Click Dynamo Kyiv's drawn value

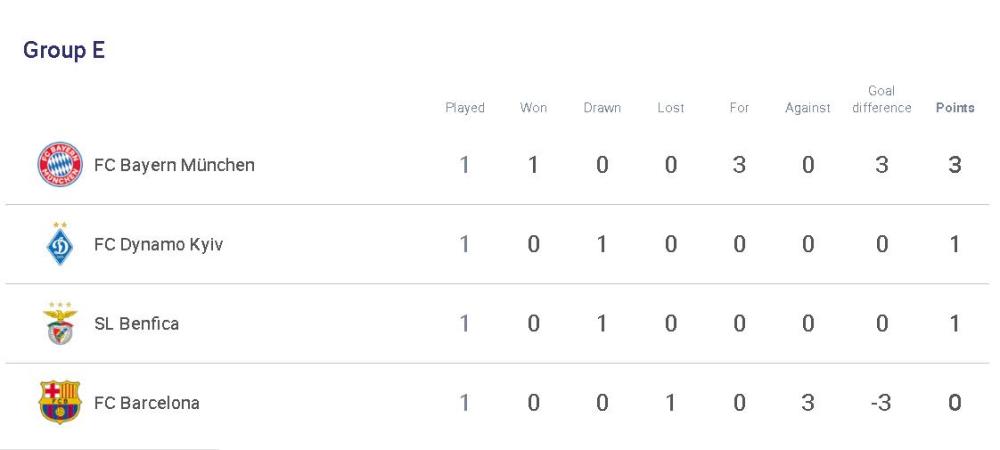(x=601, y=244)
